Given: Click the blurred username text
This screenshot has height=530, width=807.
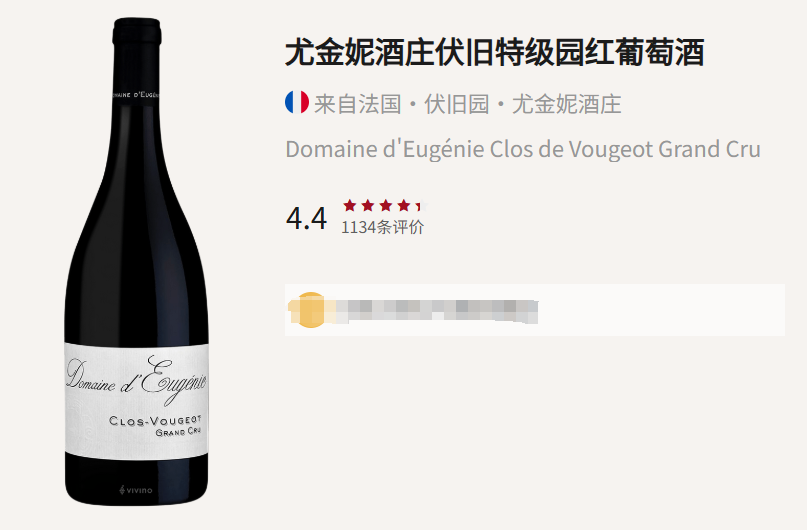Looking at the screenshot, I should 436,311.
